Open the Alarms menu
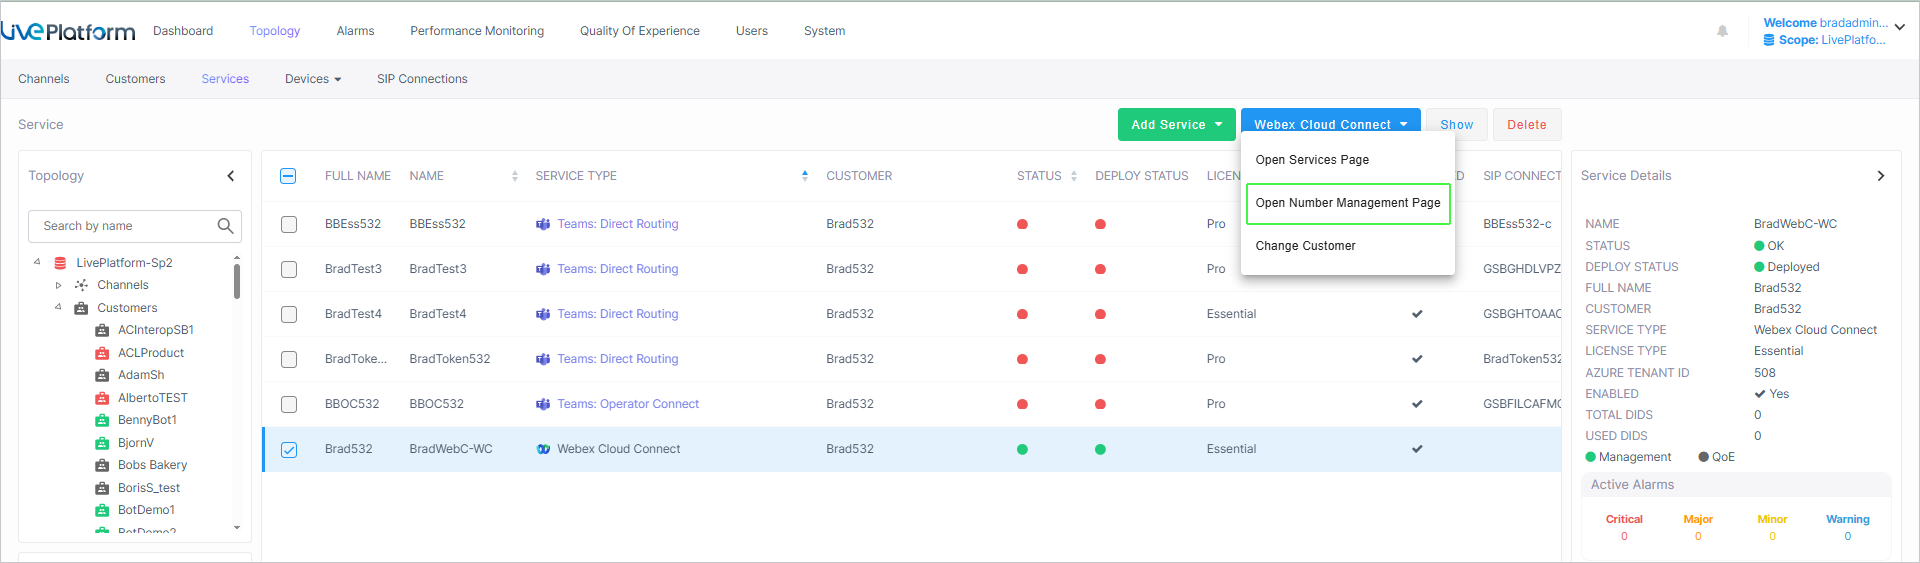 tap(355, 31)
